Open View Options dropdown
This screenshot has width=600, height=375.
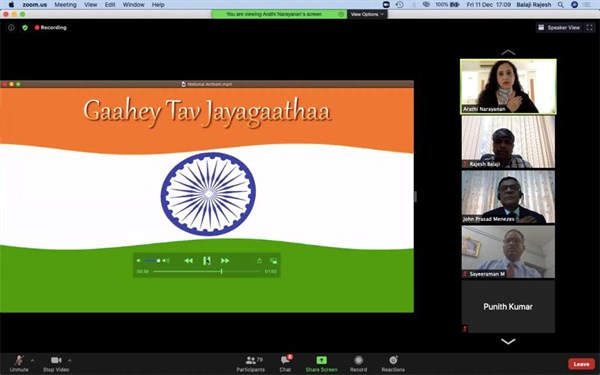pyautogui.click(x=367, y=14)
